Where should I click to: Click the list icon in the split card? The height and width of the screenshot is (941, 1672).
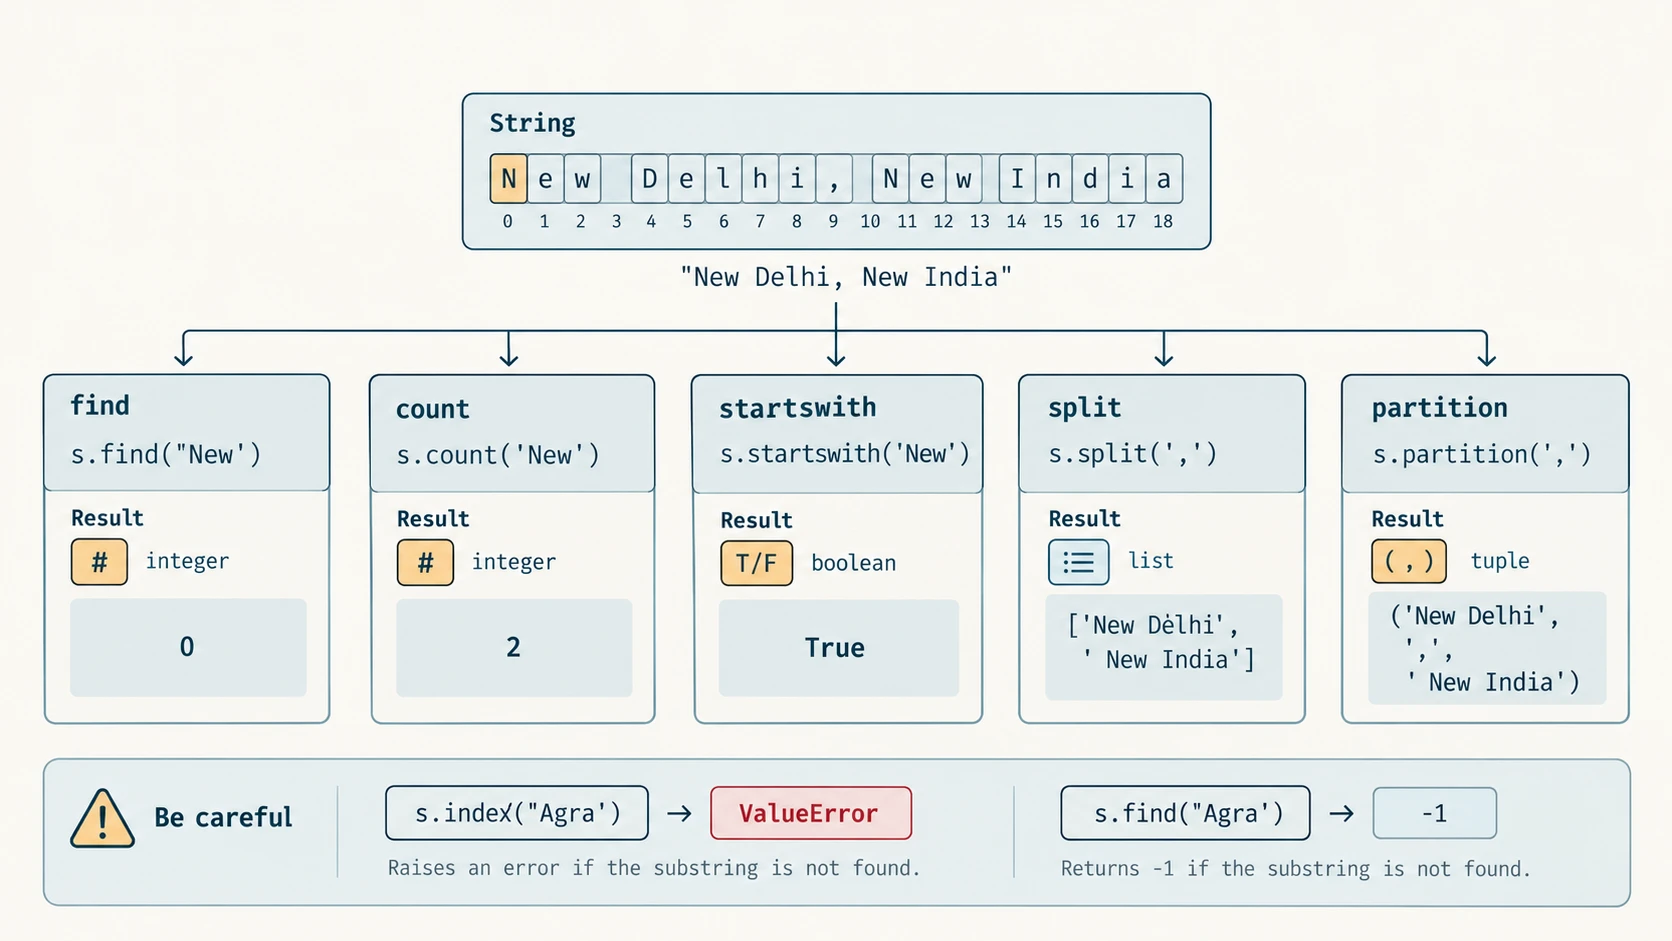click(1078, 562)
